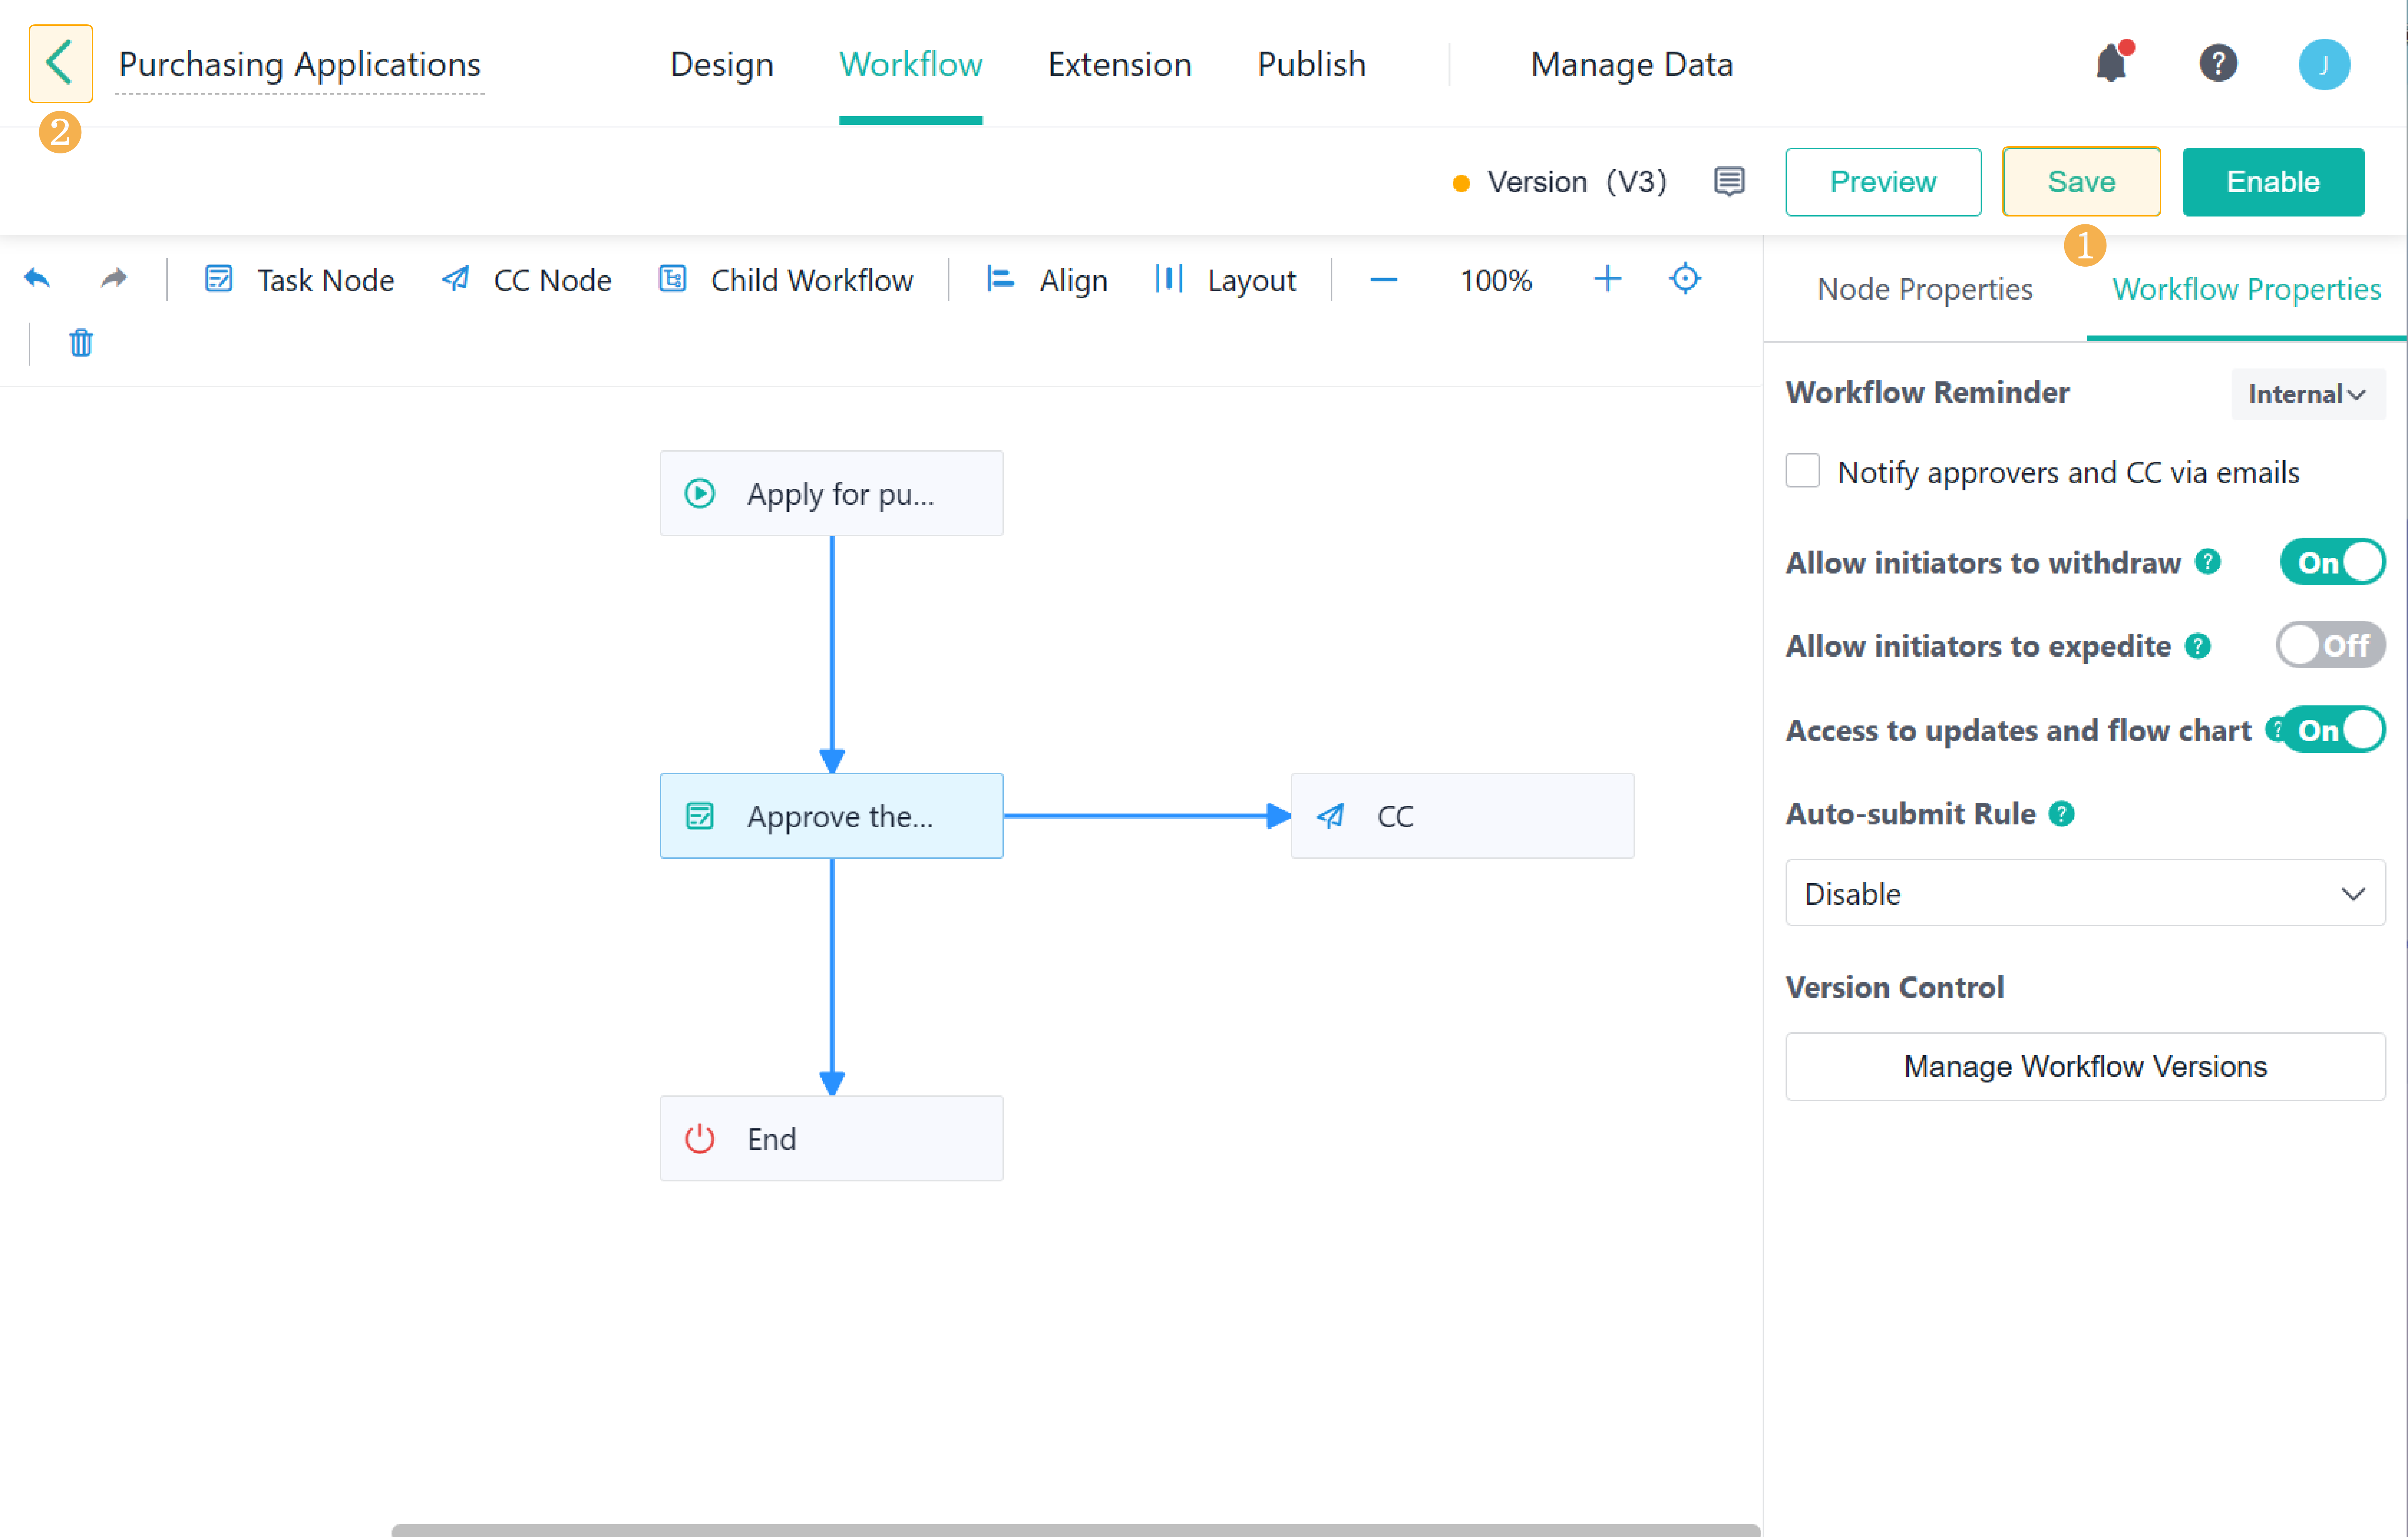Viewport: 2408px width, 1537px height.
Task: Open the Auto-submit Rule Disable dropdown
Action: click(2085, 893)
